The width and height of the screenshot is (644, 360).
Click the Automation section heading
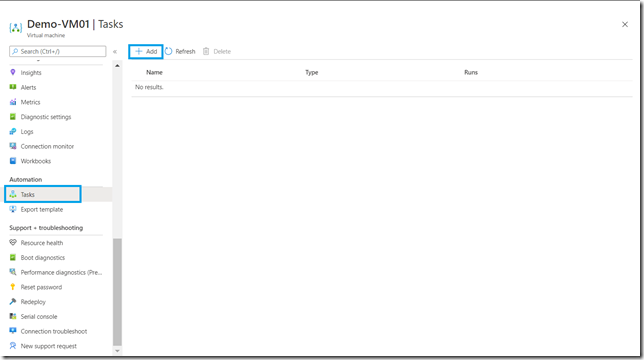25,179
